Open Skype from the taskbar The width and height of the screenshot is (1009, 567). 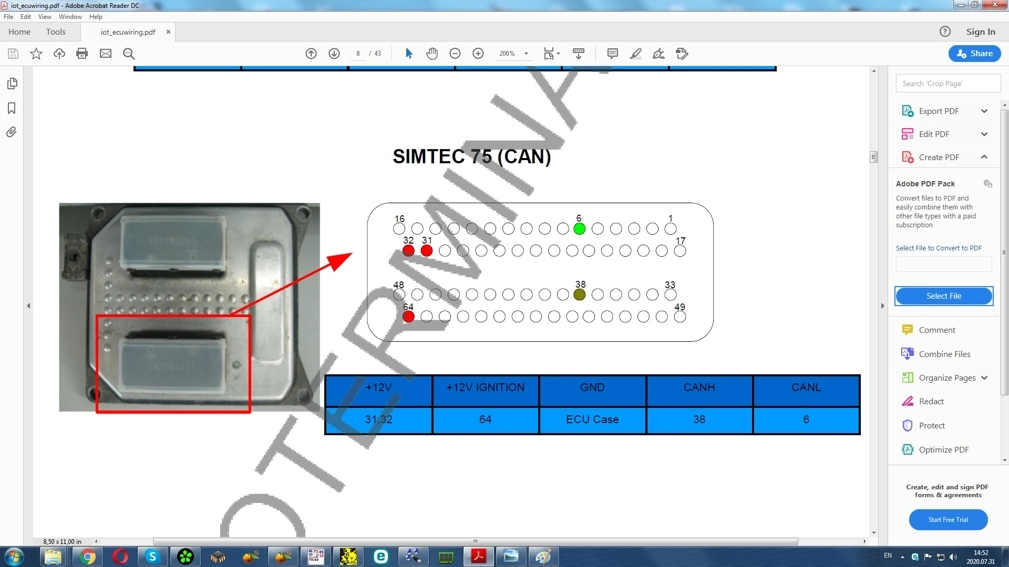pyautogui.click(x=153, y=556)
